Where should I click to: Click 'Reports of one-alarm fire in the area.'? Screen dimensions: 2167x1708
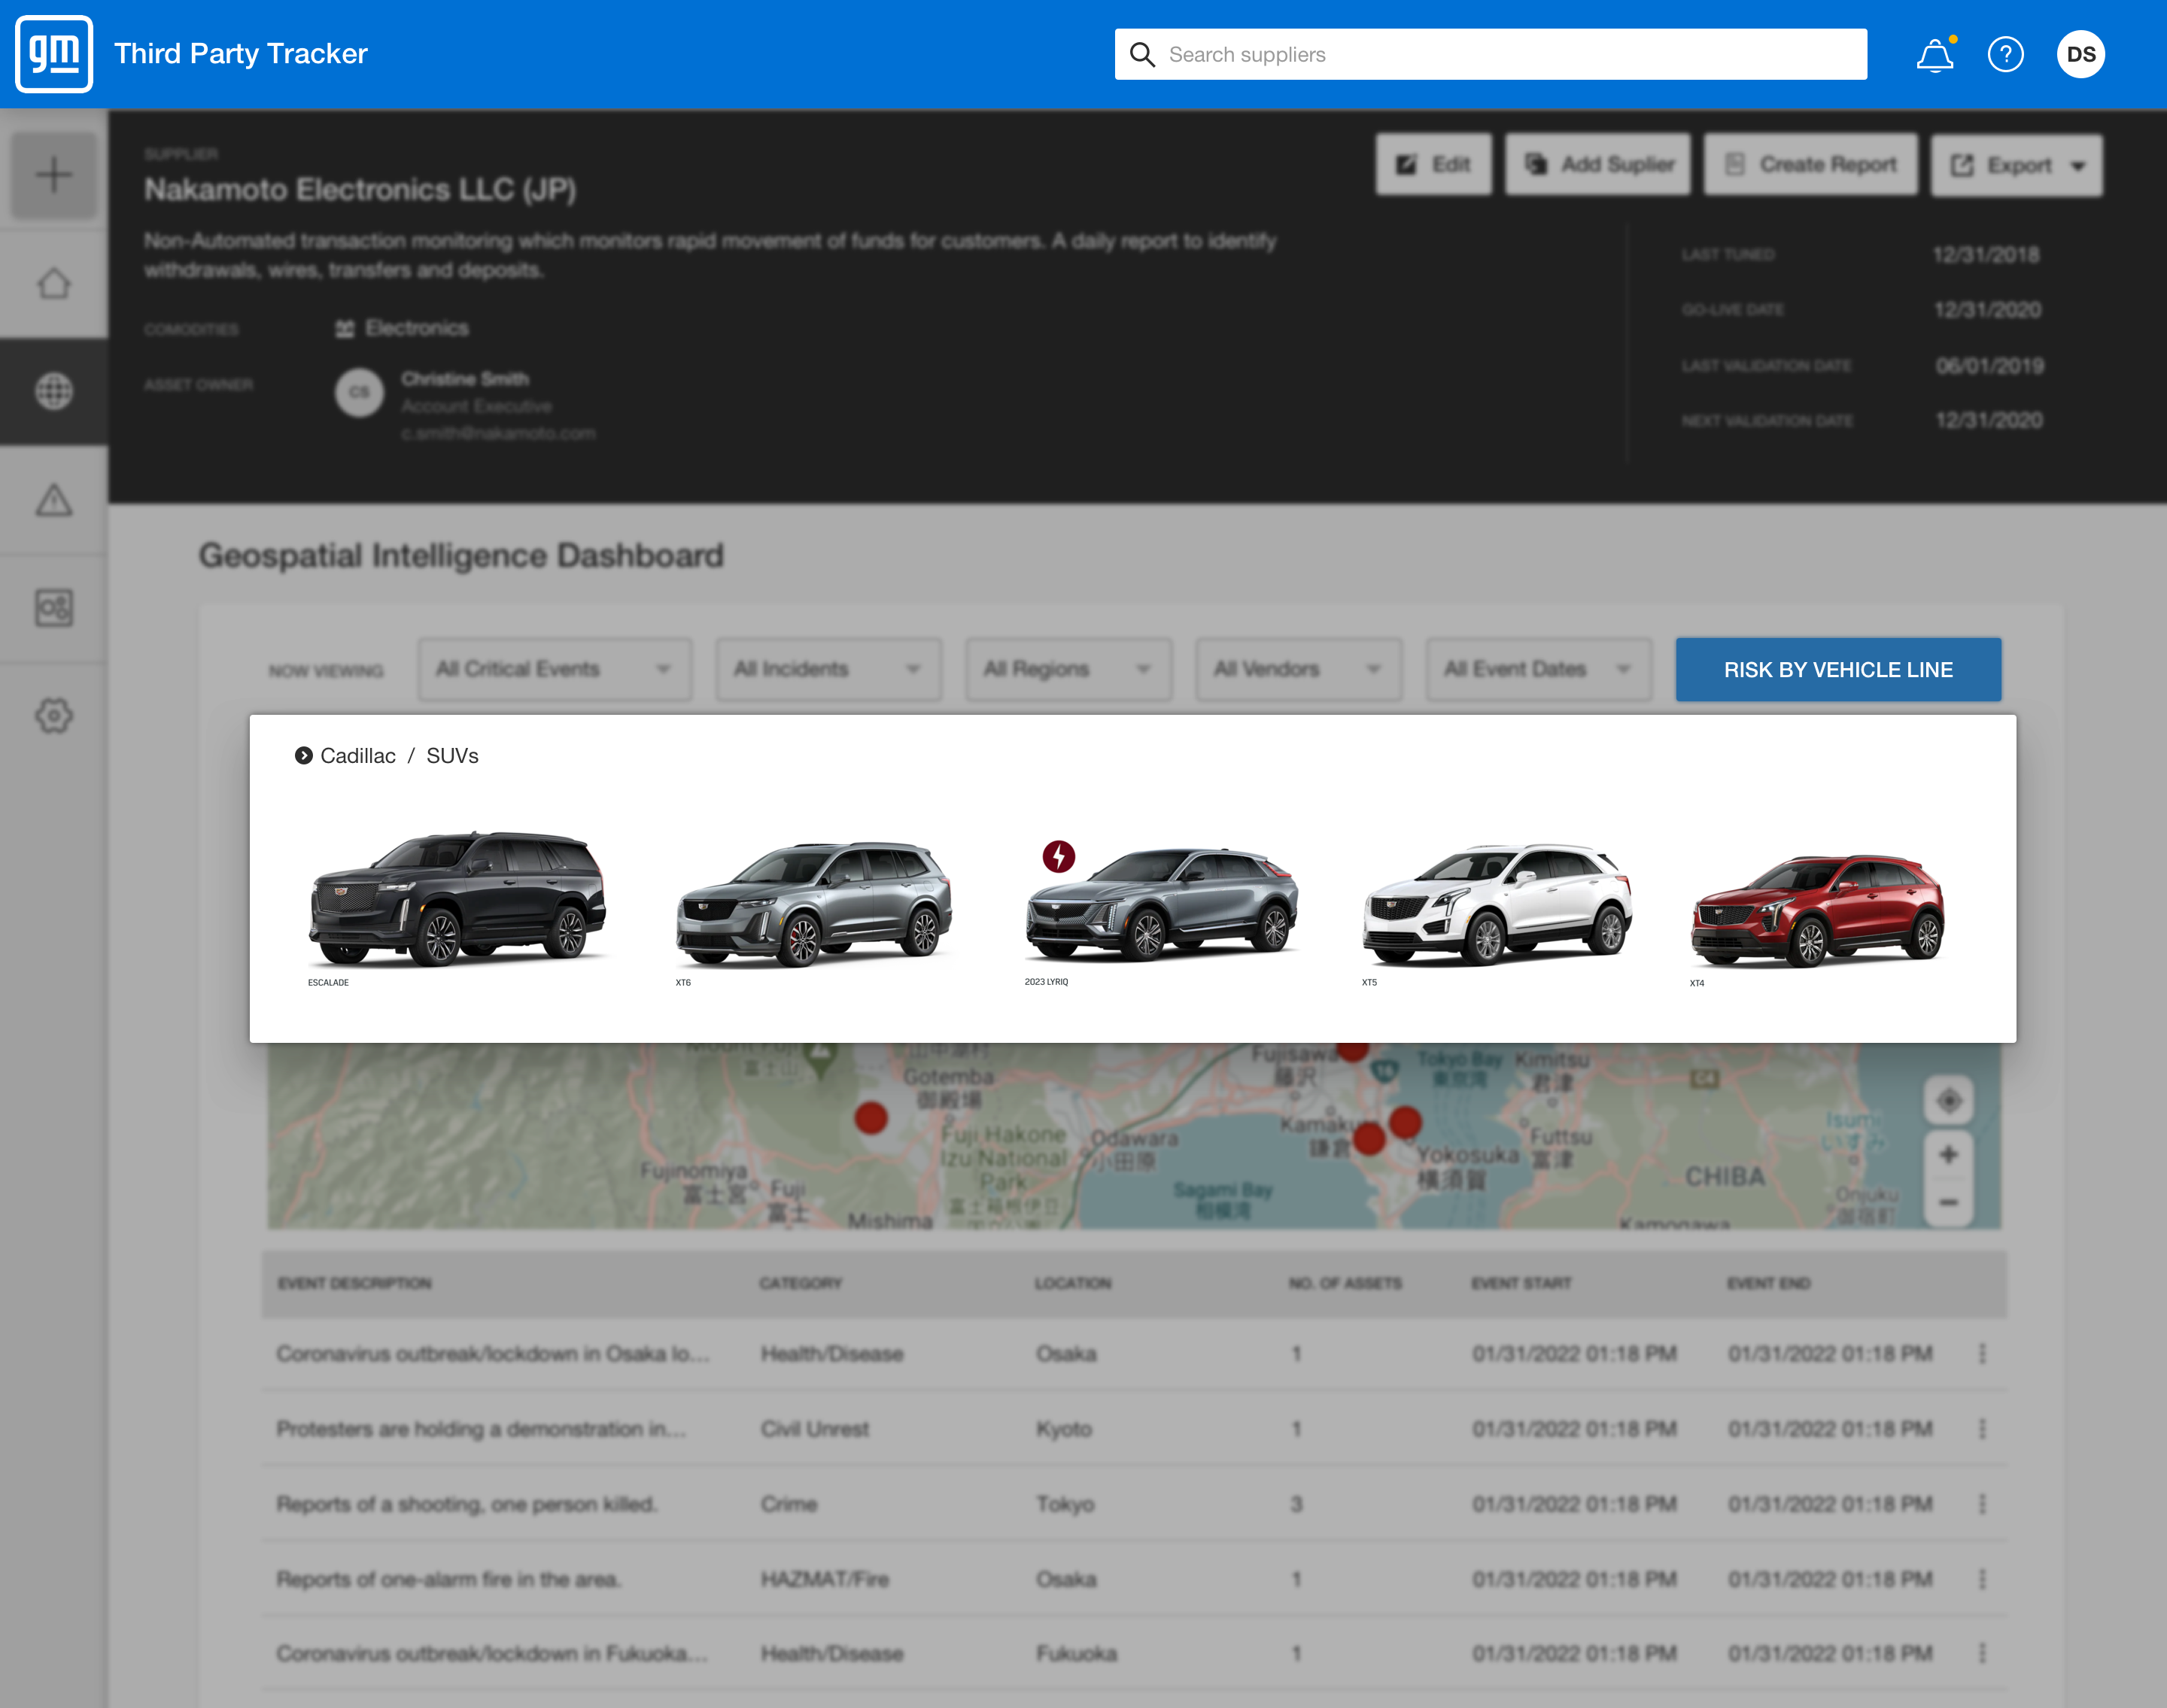pyautogui.click(x=448, y=1579)
